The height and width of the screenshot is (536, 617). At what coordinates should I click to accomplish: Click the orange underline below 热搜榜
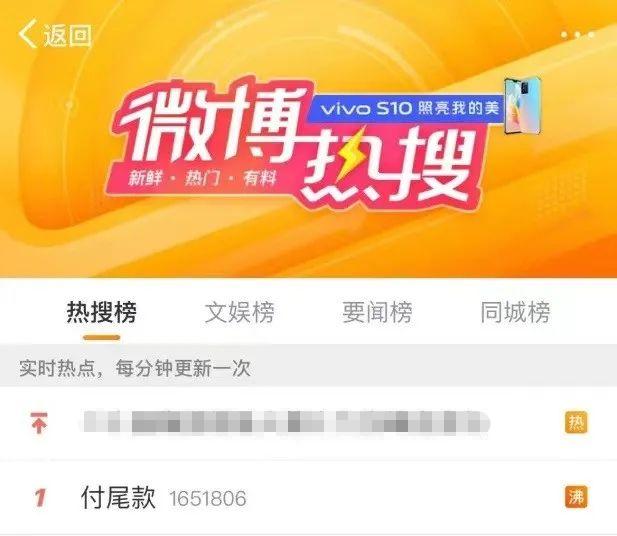[x=101, y=338]
